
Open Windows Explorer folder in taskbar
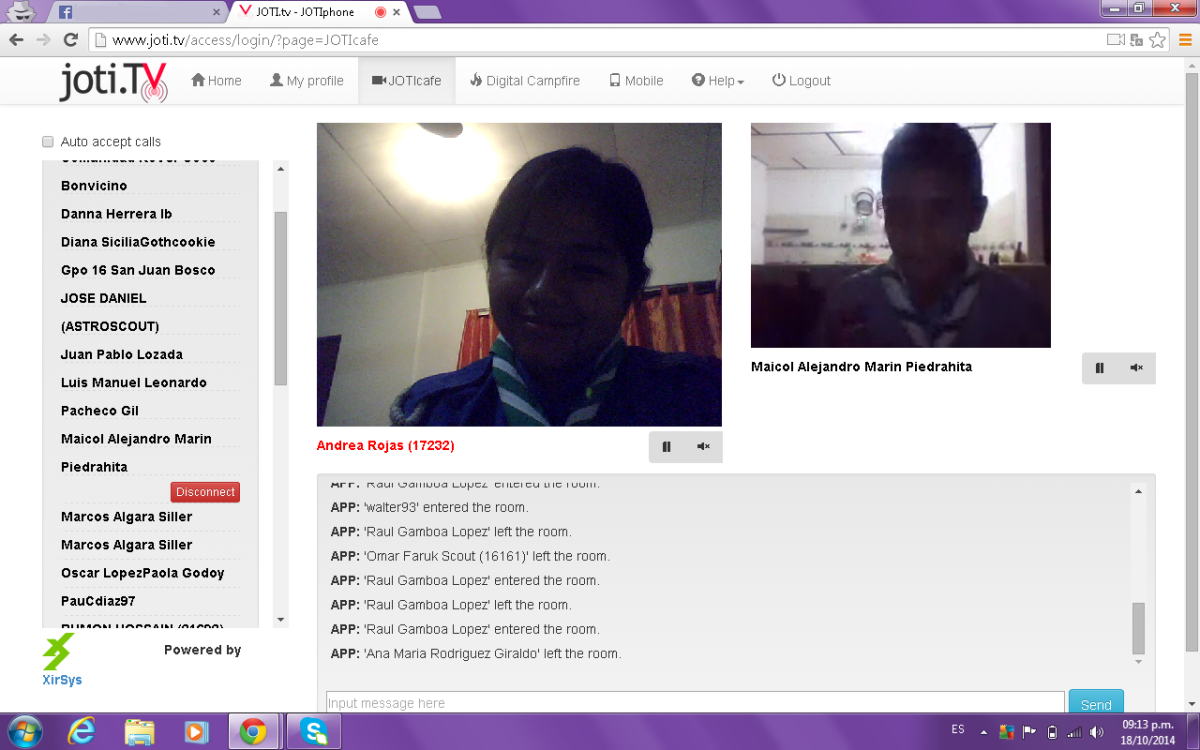click(x=139, y=732)
